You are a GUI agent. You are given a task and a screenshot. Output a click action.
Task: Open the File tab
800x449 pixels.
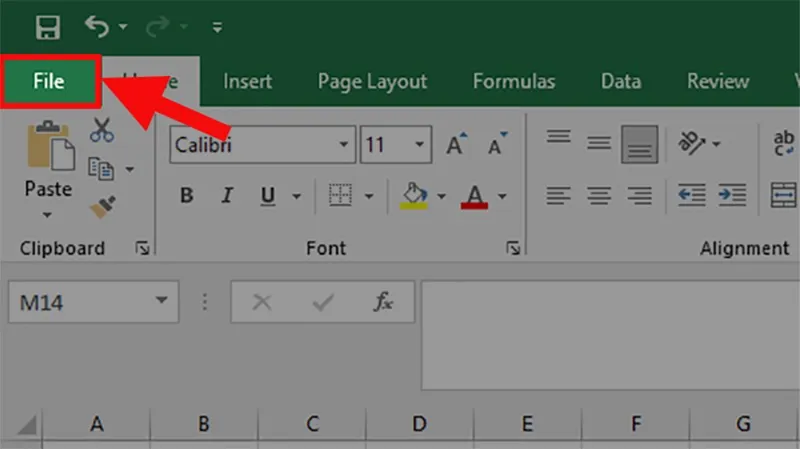pos(49,81)
